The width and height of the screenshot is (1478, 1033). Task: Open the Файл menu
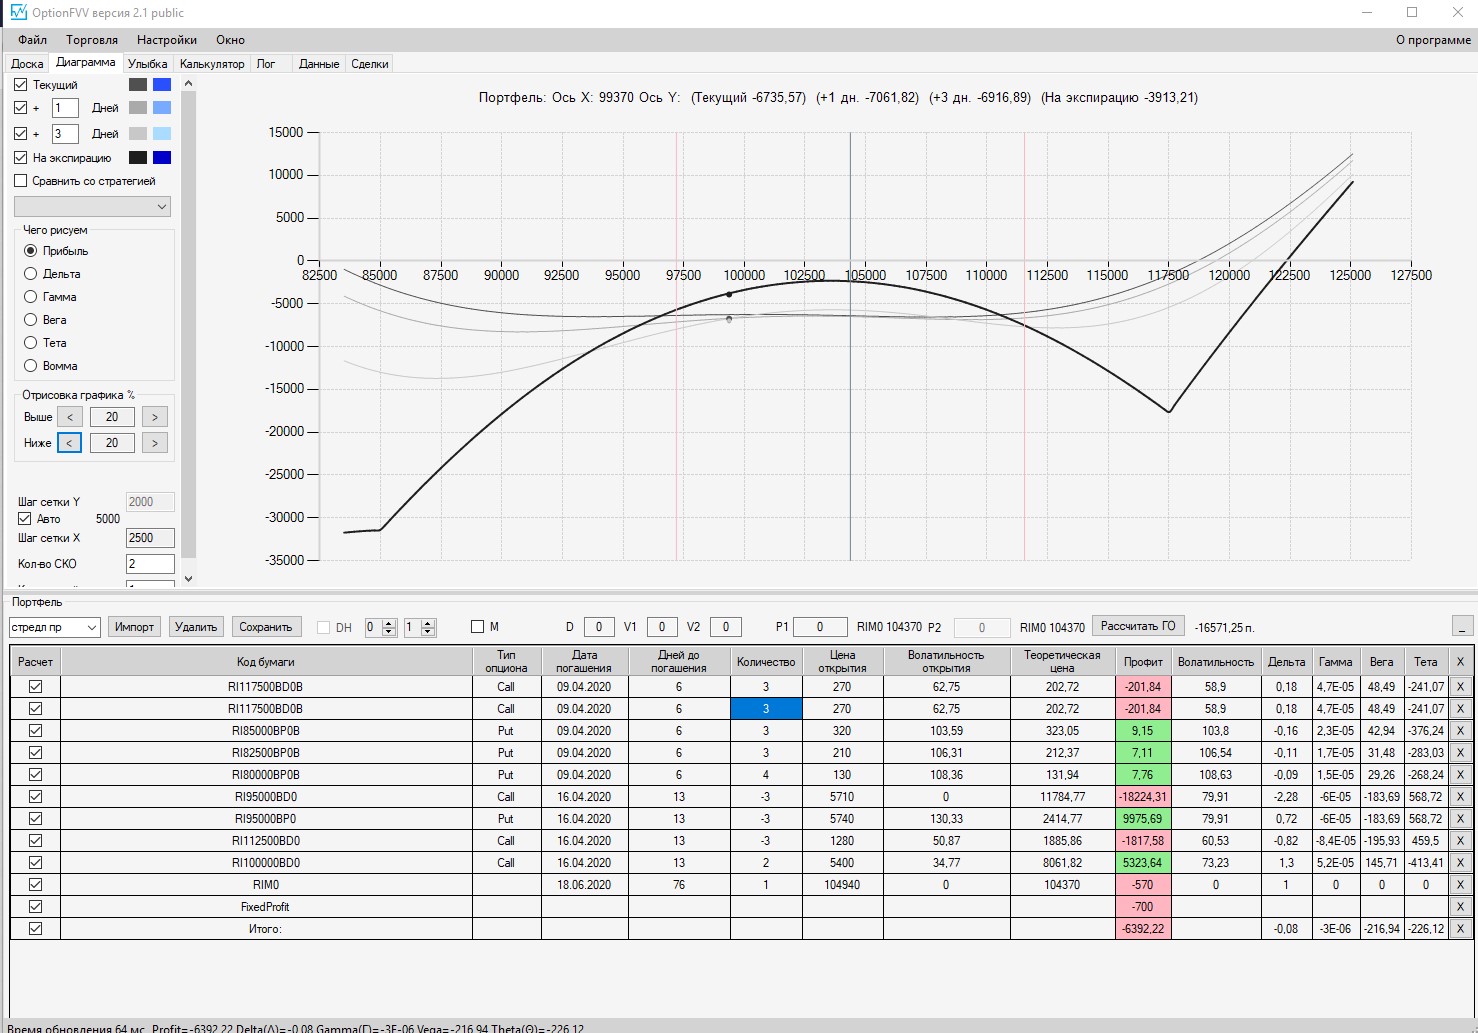[x=33, y=40]
